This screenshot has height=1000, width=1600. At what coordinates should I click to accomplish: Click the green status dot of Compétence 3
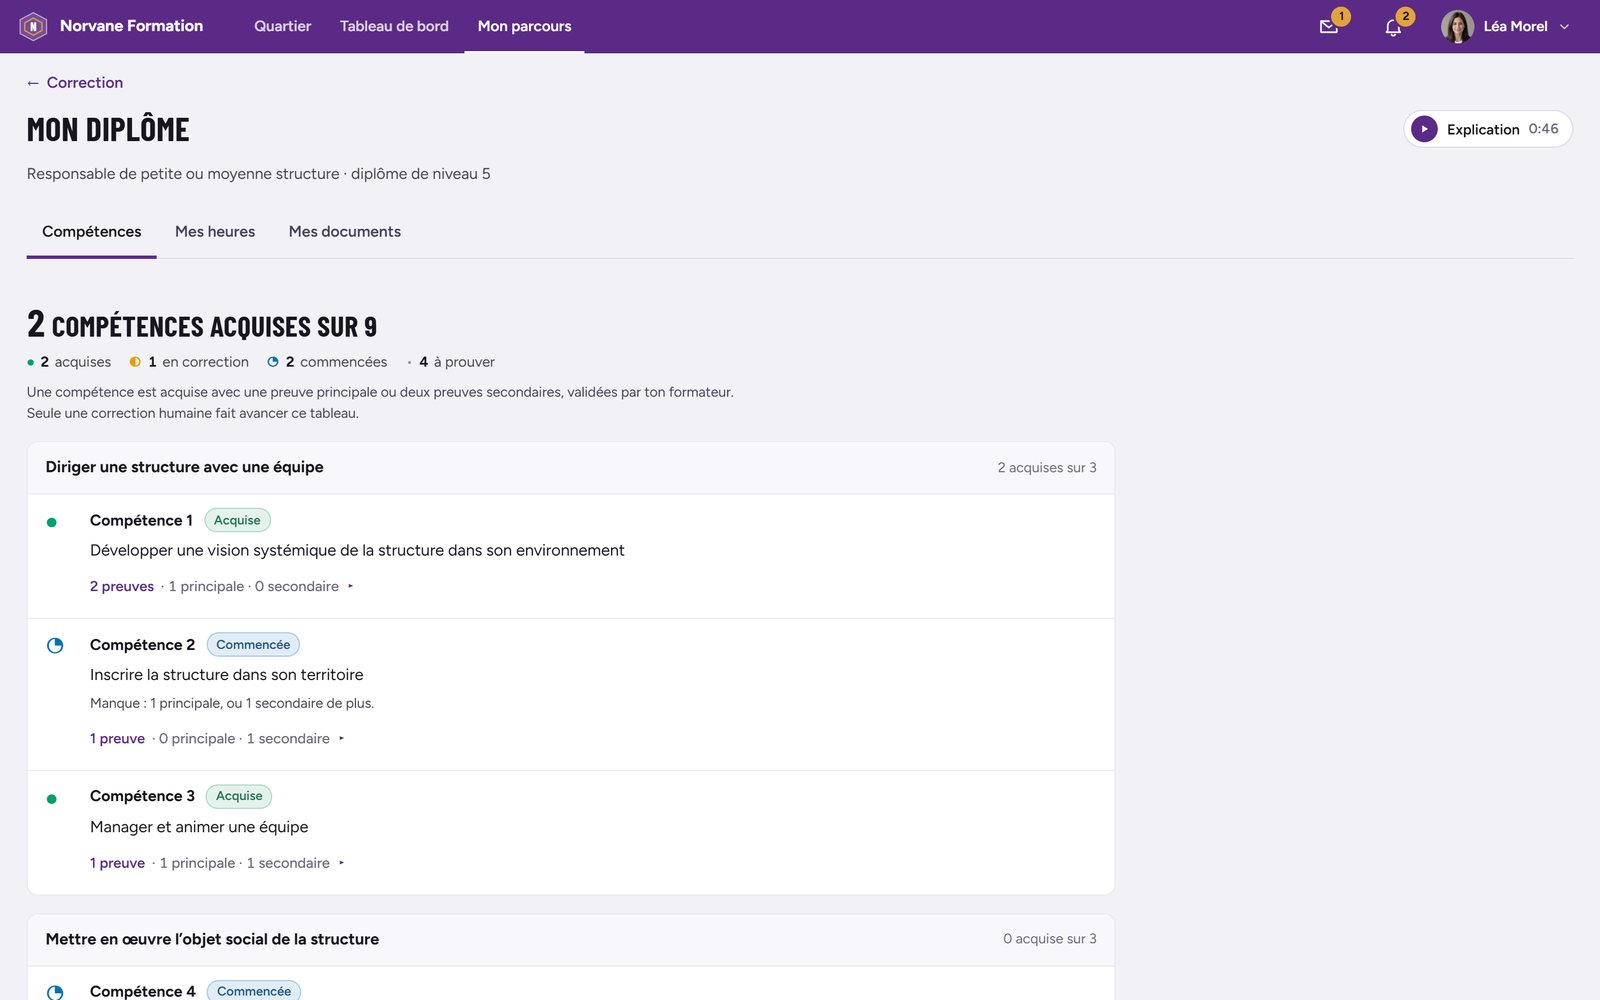click(x=52, y=799)
